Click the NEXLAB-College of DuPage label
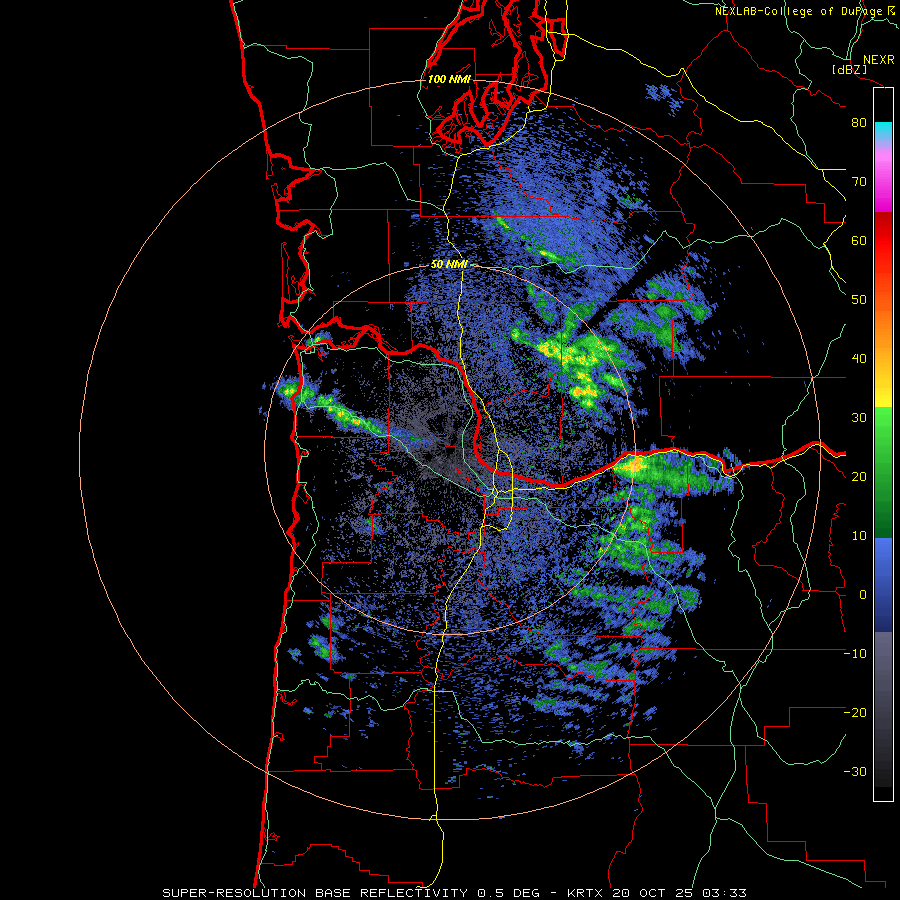 [x=800, y=11]
